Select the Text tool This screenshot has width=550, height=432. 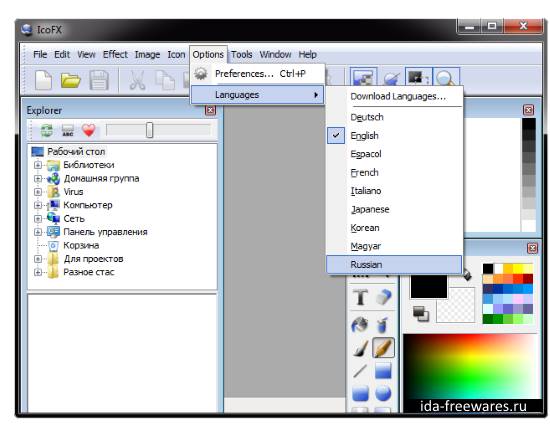click(360, 297)
